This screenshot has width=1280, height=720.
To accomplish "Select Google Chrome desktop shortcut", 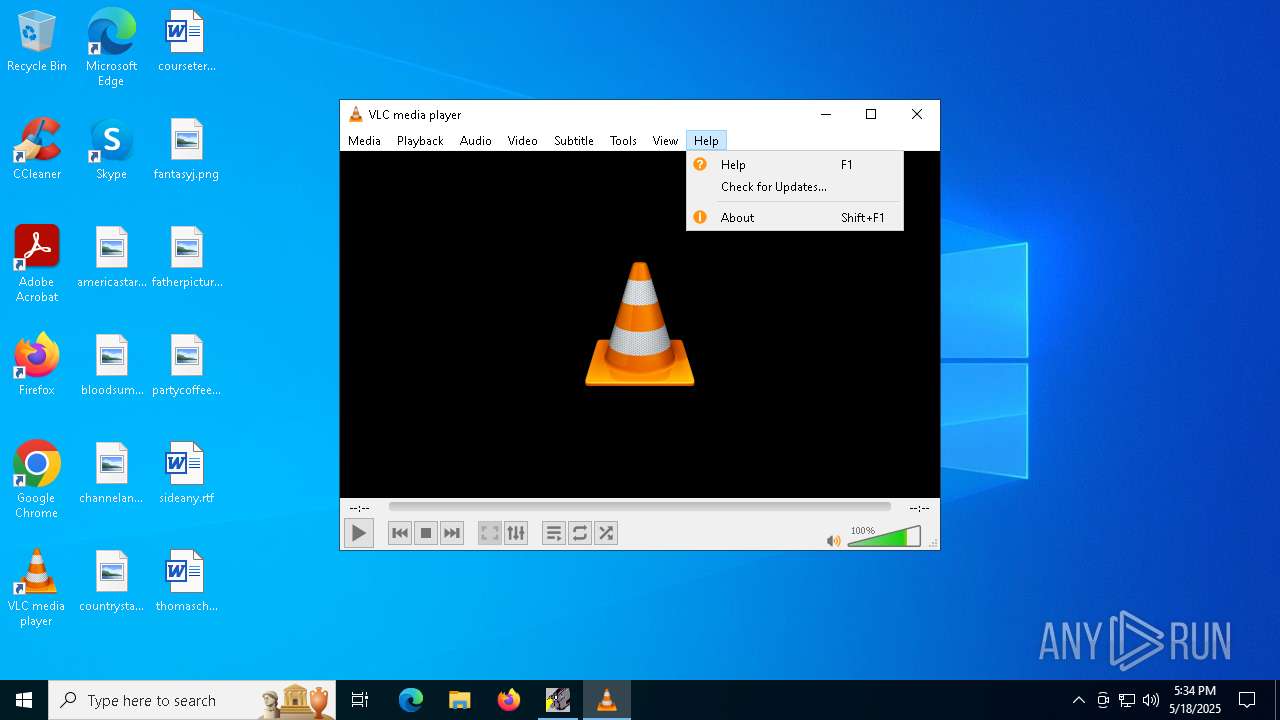I will click(37, 480).
